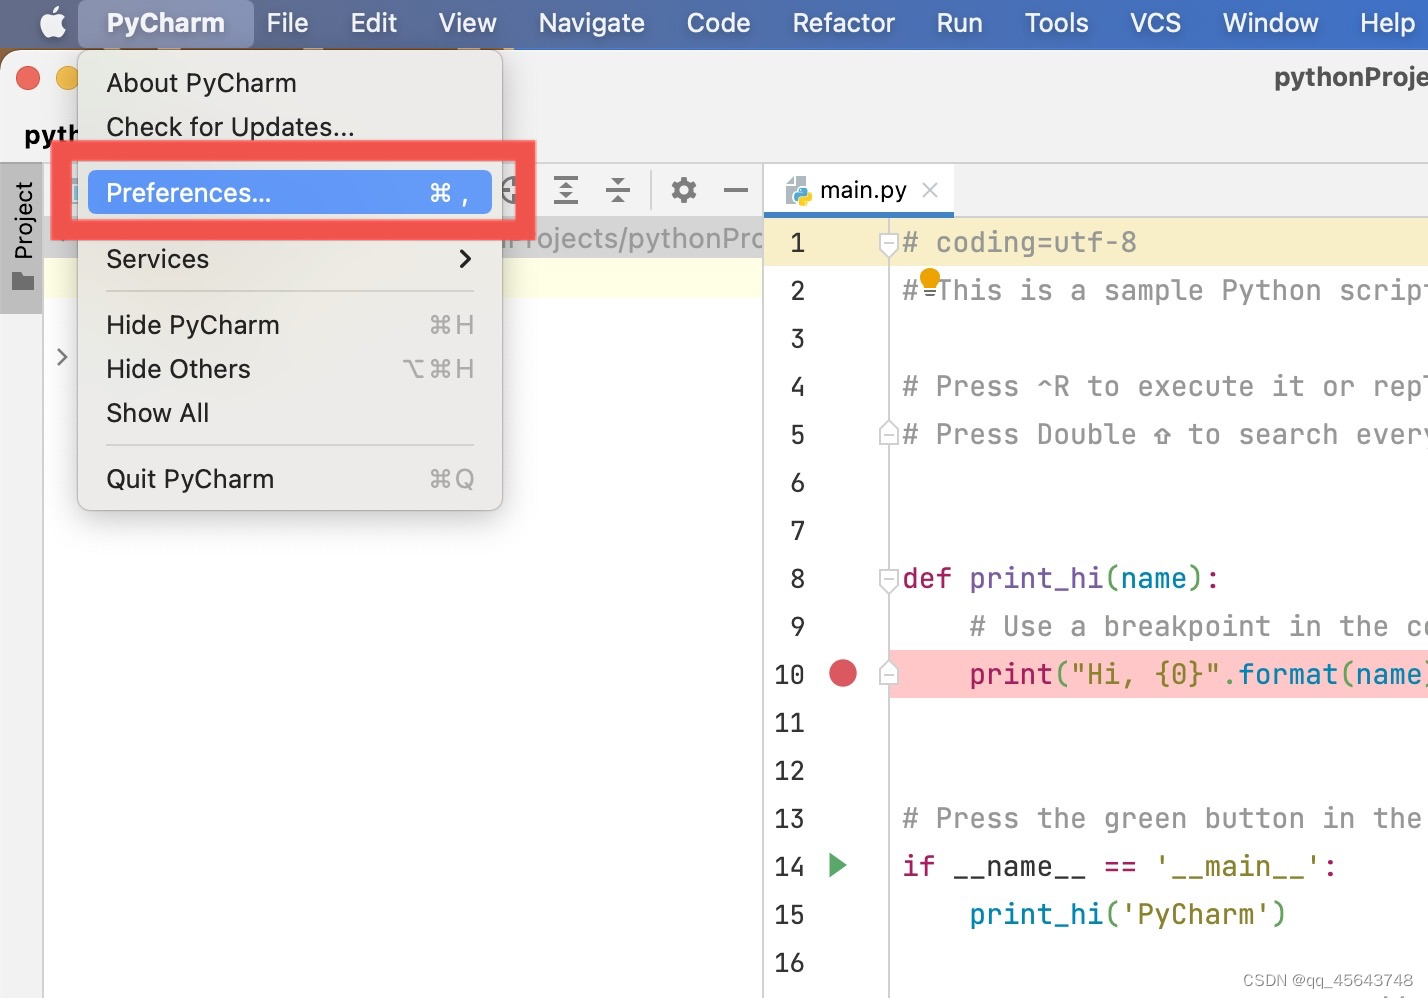Toggle the Project tool window tab
Viewport: 1428px width, 998px height.
click(x=22, y=238)
